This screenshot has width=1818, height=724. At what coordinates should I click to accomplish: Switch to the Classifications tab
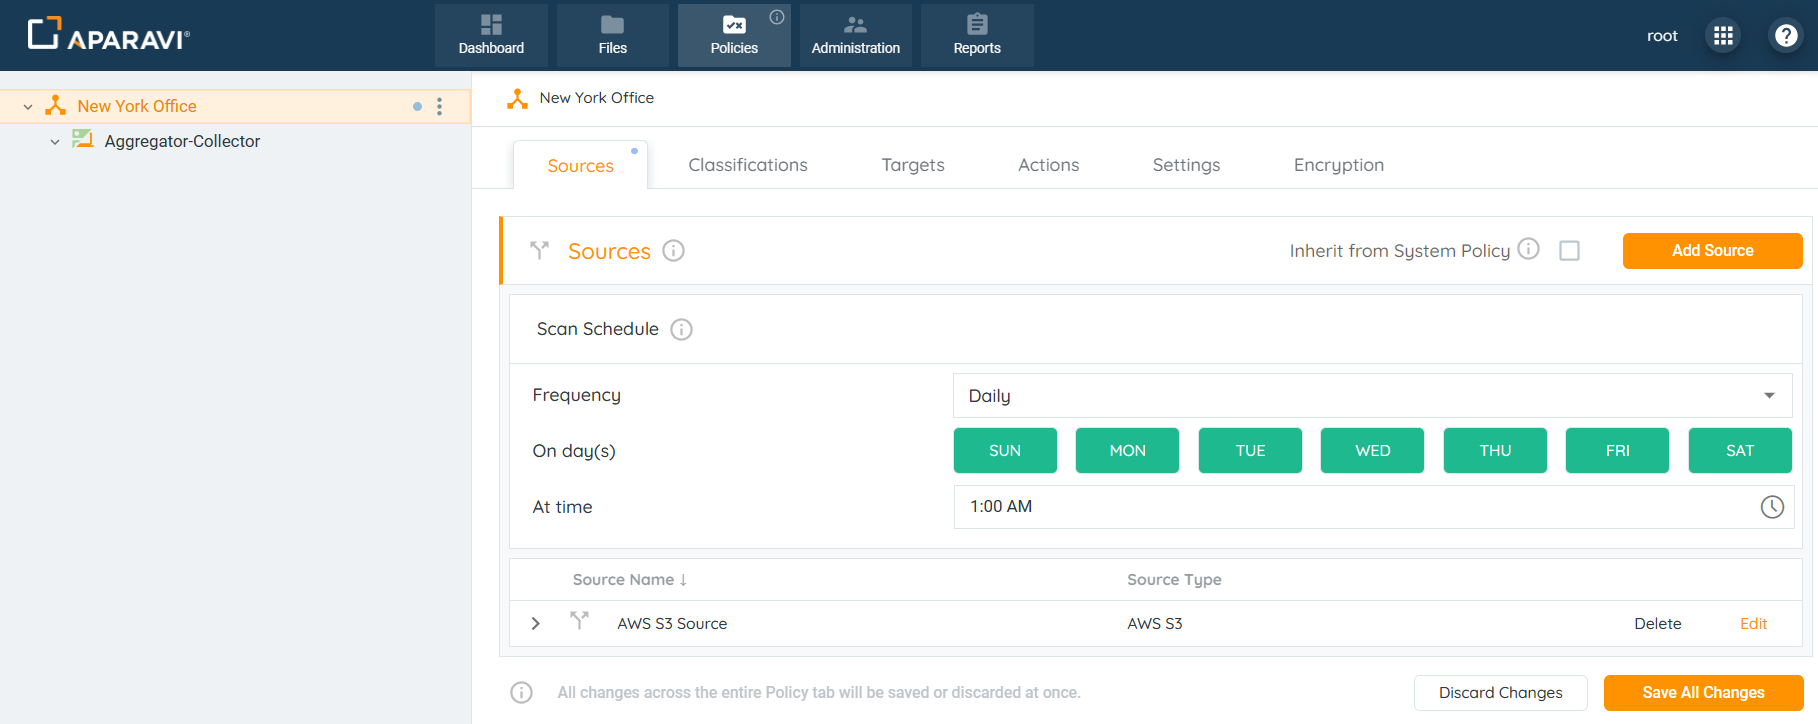(x=747, y=165)
